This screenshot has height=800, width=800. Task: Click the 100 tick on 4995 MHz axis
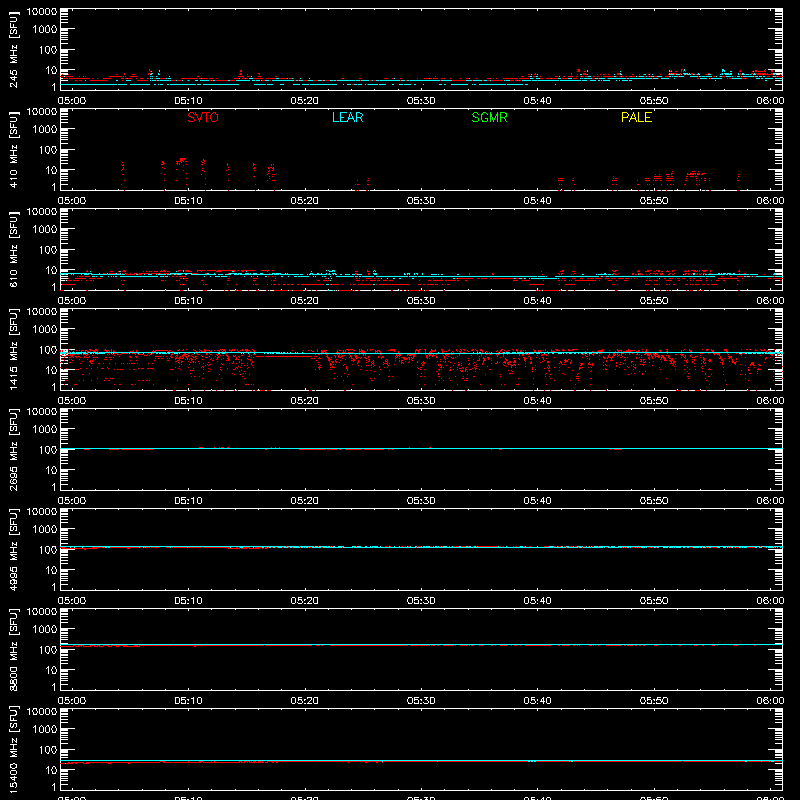pyautogui.click(x=48, y=550)
